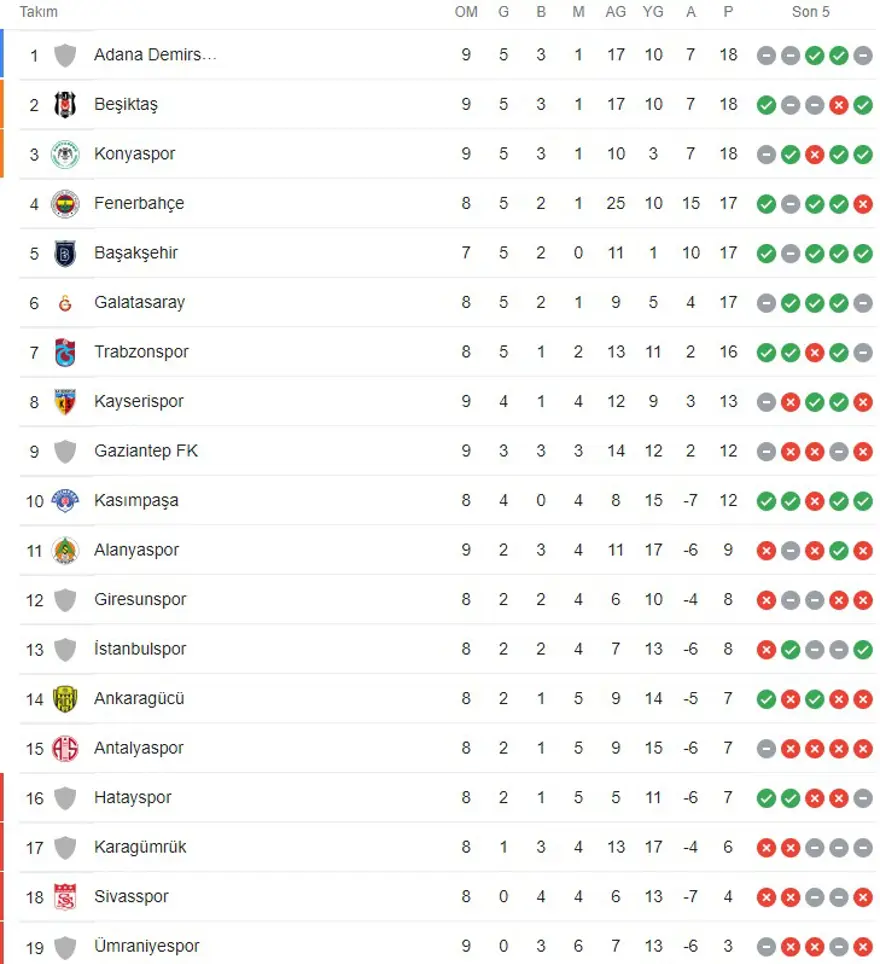The width and height of the screenshot is (880, 964).
Task: Click the Kayserispor team logo
Action: [65, 401]
